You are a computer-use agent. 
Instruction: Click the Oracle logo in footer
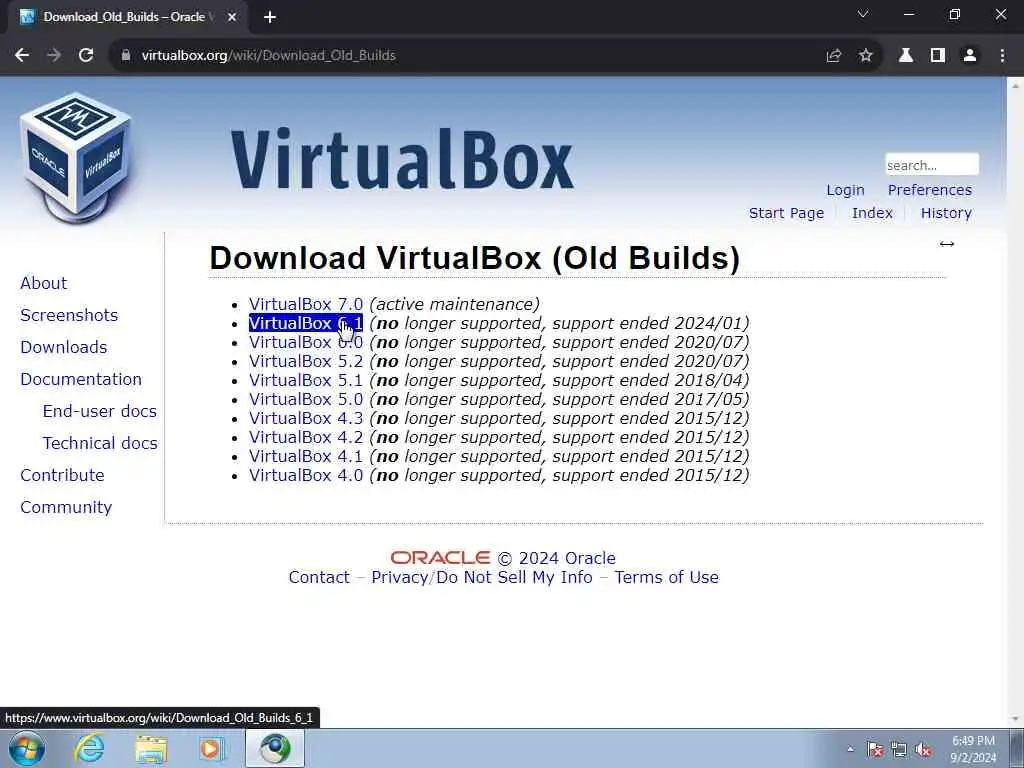pos(440,558)
